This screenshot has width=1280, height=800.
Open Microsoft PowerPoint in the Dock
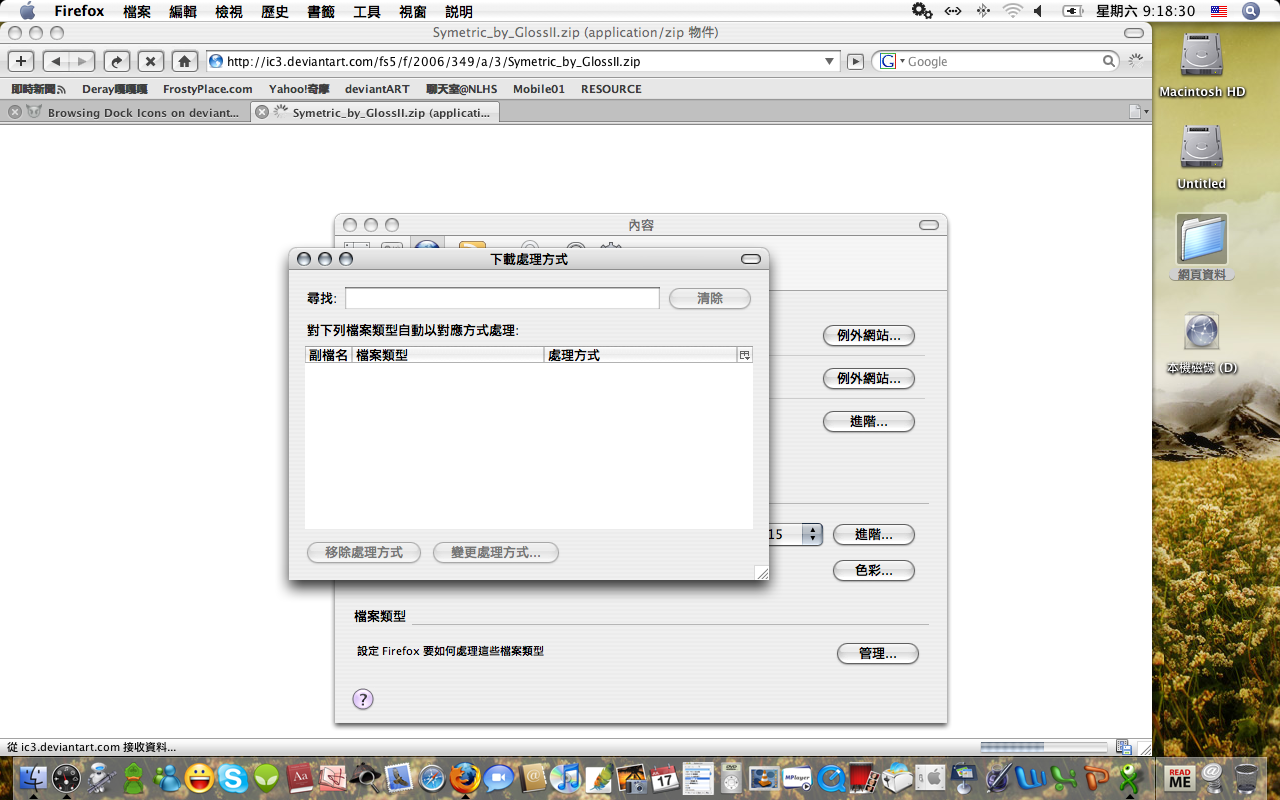click(1097, 778)
